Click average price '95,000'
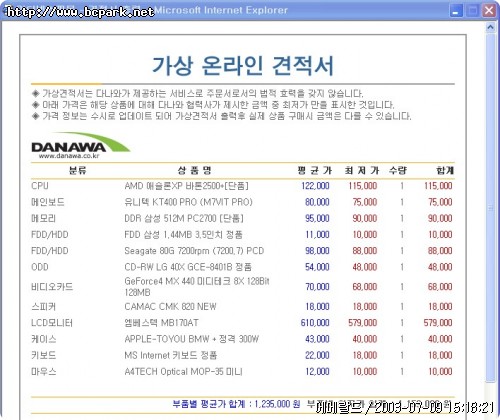 point(317,218)
